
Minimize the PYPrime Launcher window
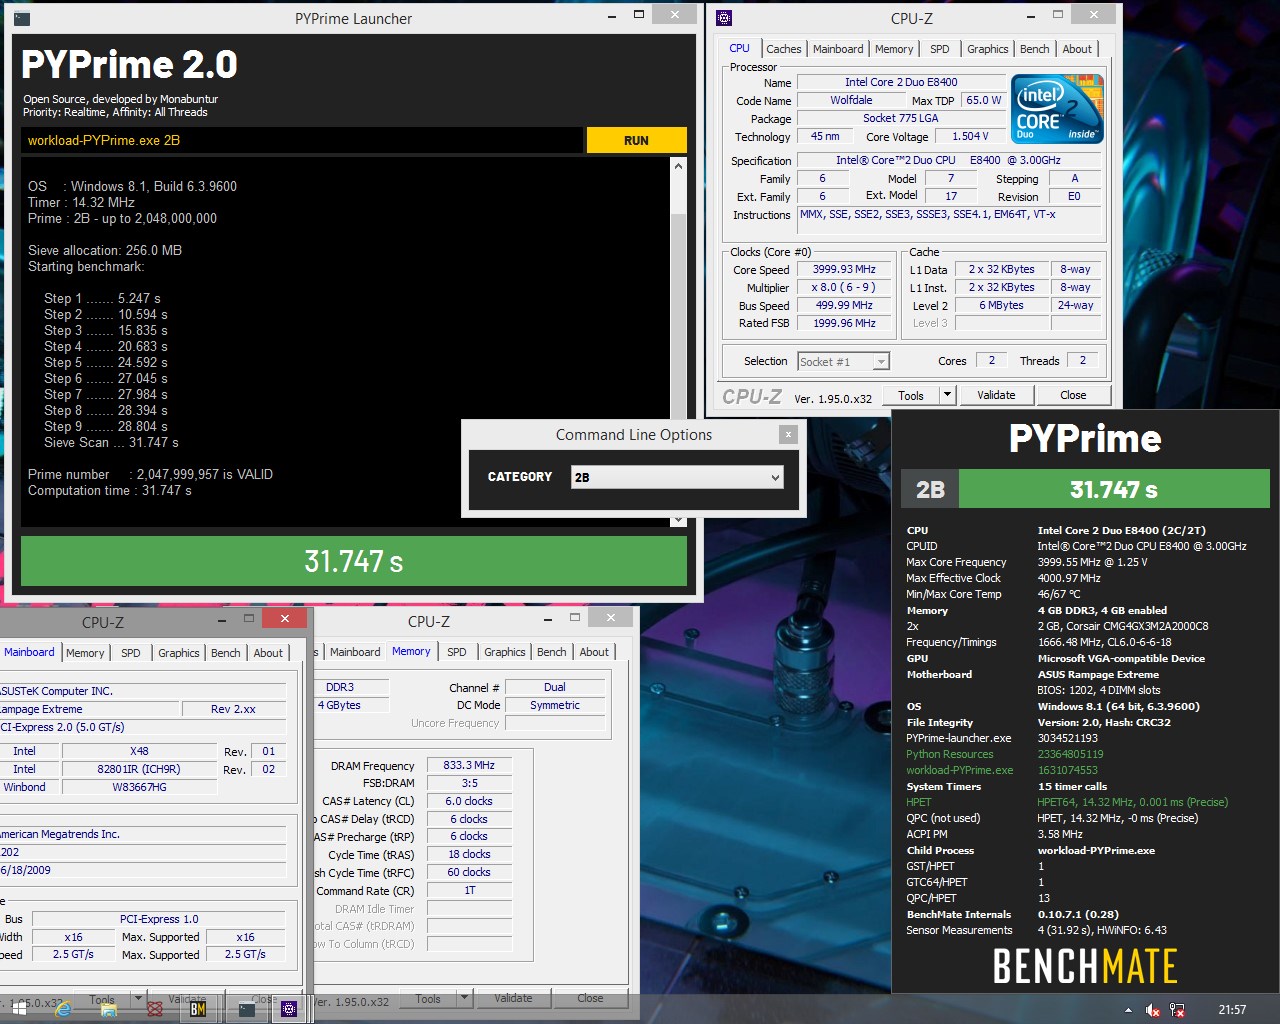(x=611, y=17)
